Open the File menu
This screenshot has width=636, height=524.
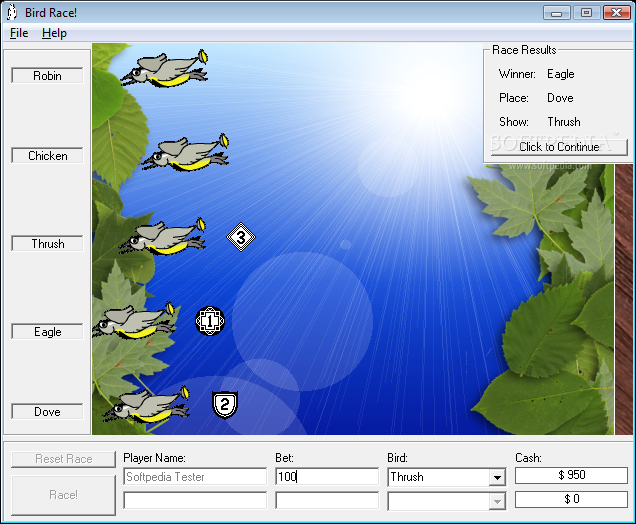pos(19,33)
